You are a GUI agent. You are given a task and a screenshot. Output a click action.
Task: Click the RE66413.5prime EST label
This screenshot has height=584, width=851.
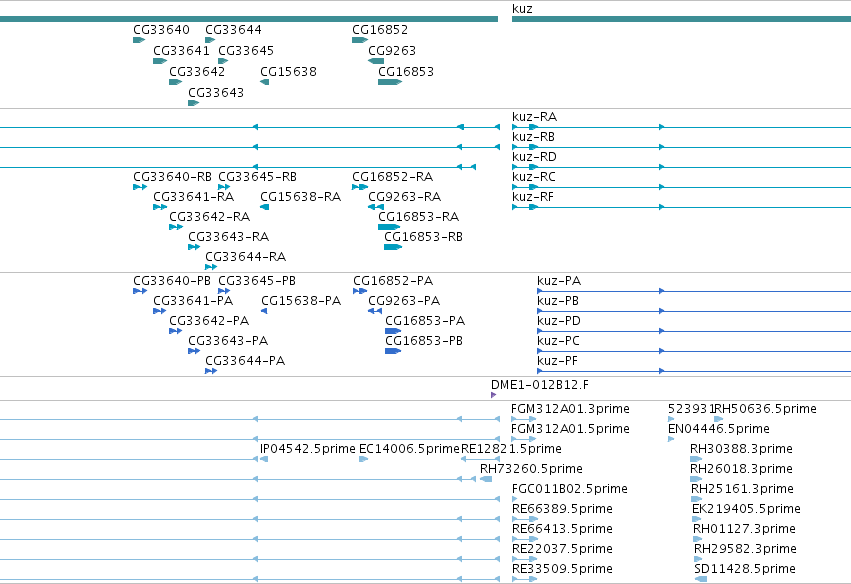pos(562,529)
